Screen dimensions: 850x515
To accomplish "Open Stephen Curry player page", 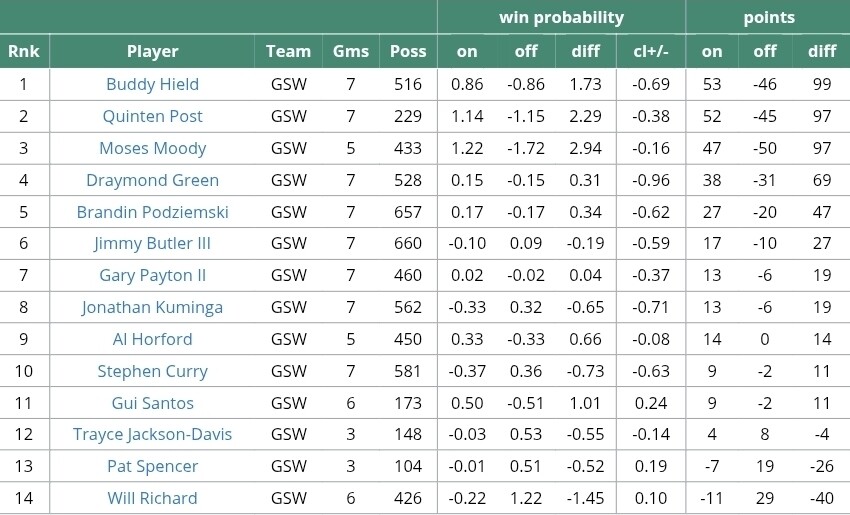I will [x=152, y=371].
